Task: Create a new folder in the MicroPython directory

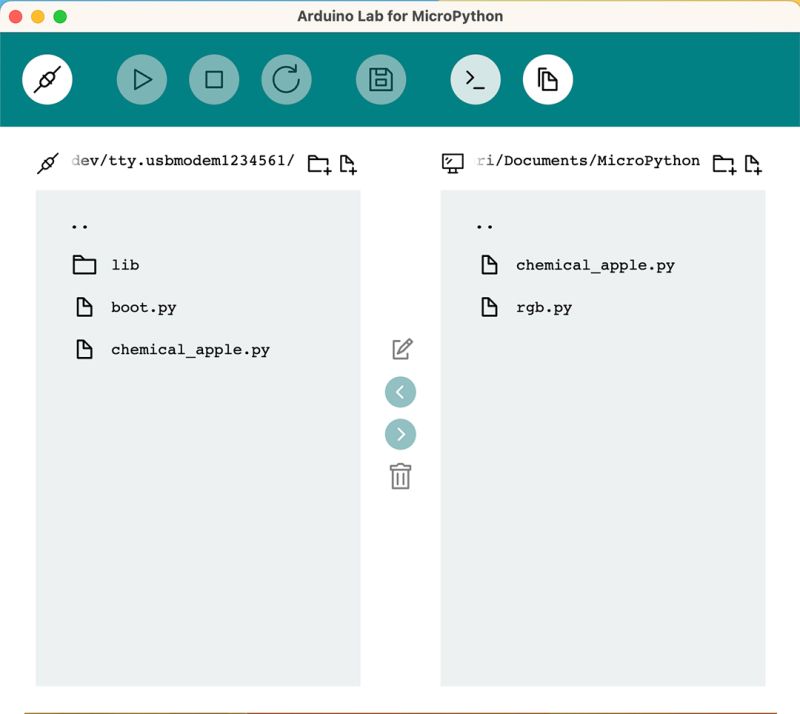Action: [x=724, y=164]
